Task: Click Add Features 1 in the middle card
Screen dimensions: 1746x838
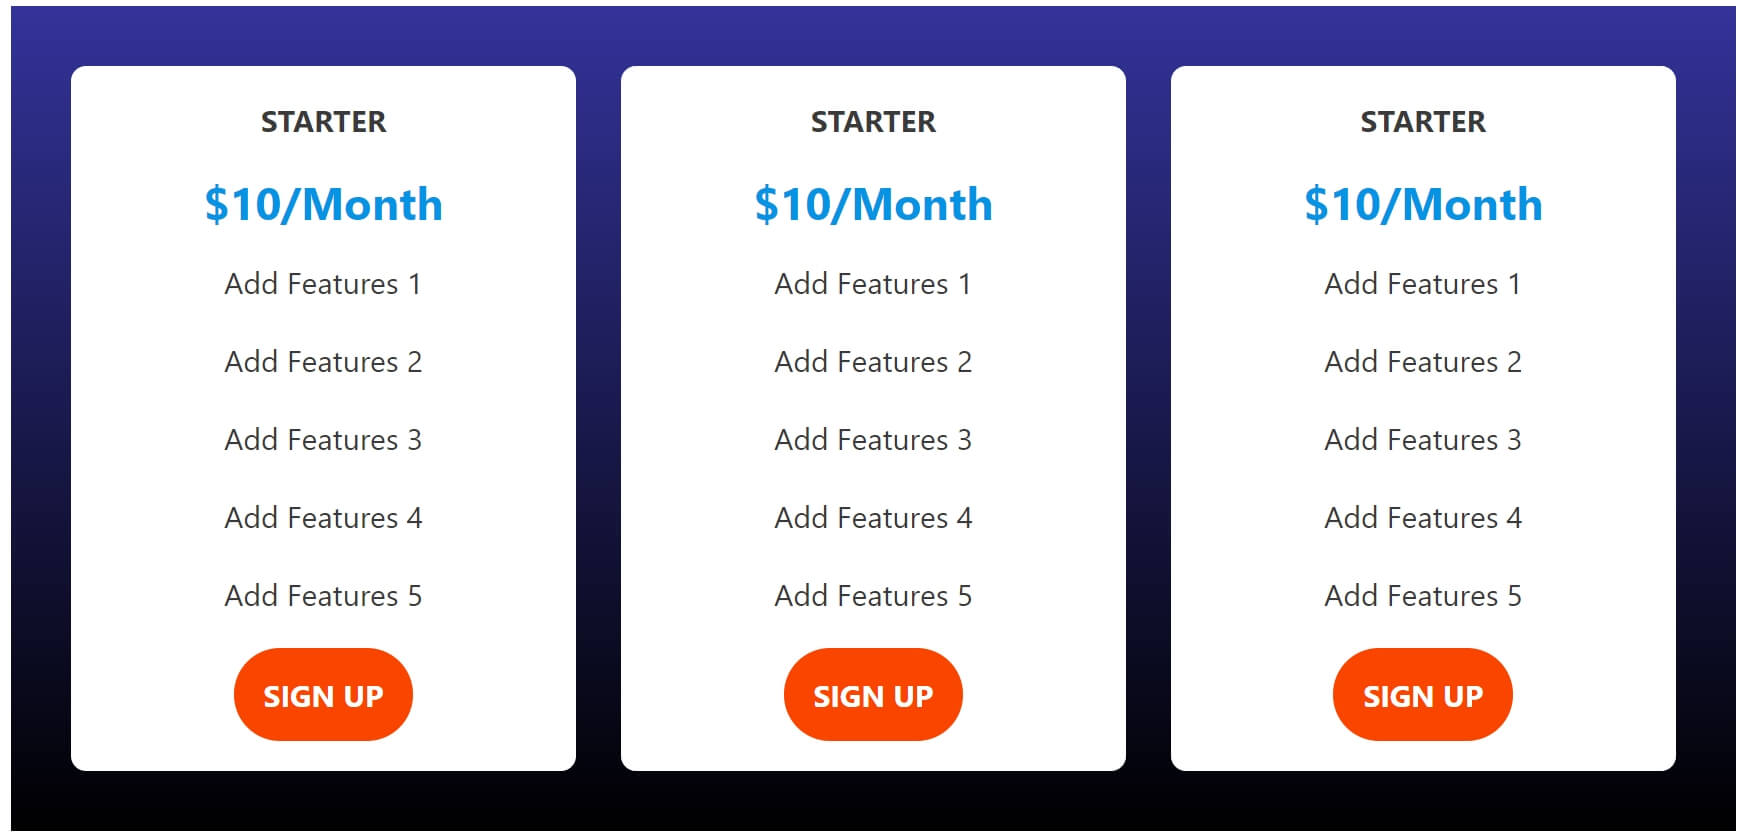Action: tap(873, 284)
